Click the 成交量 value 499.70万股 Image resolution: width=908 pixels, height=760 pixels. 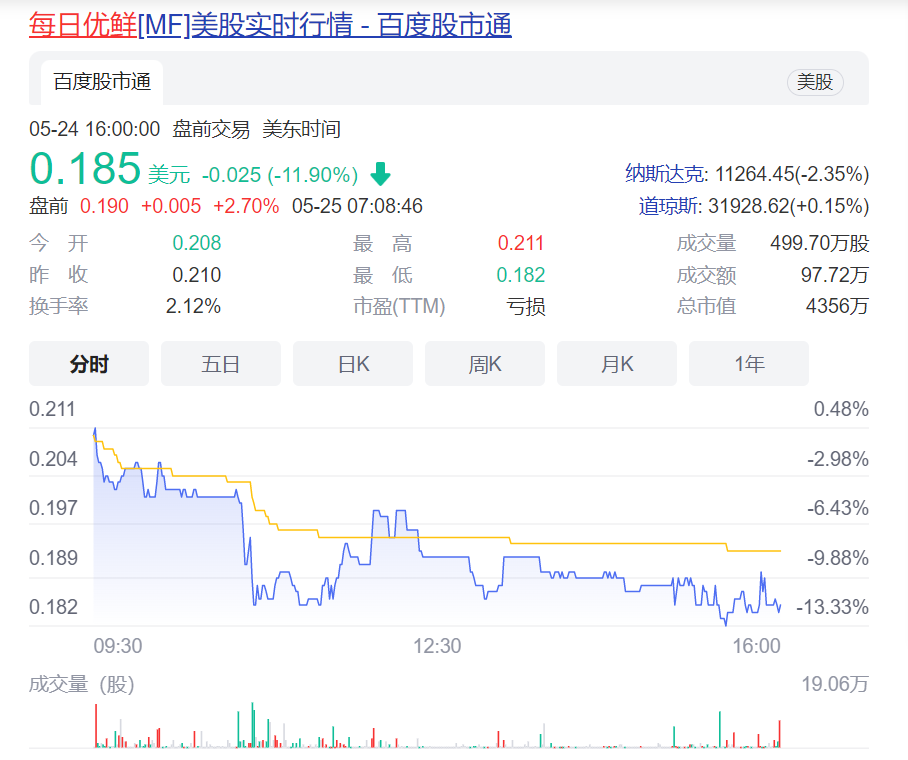819,243
